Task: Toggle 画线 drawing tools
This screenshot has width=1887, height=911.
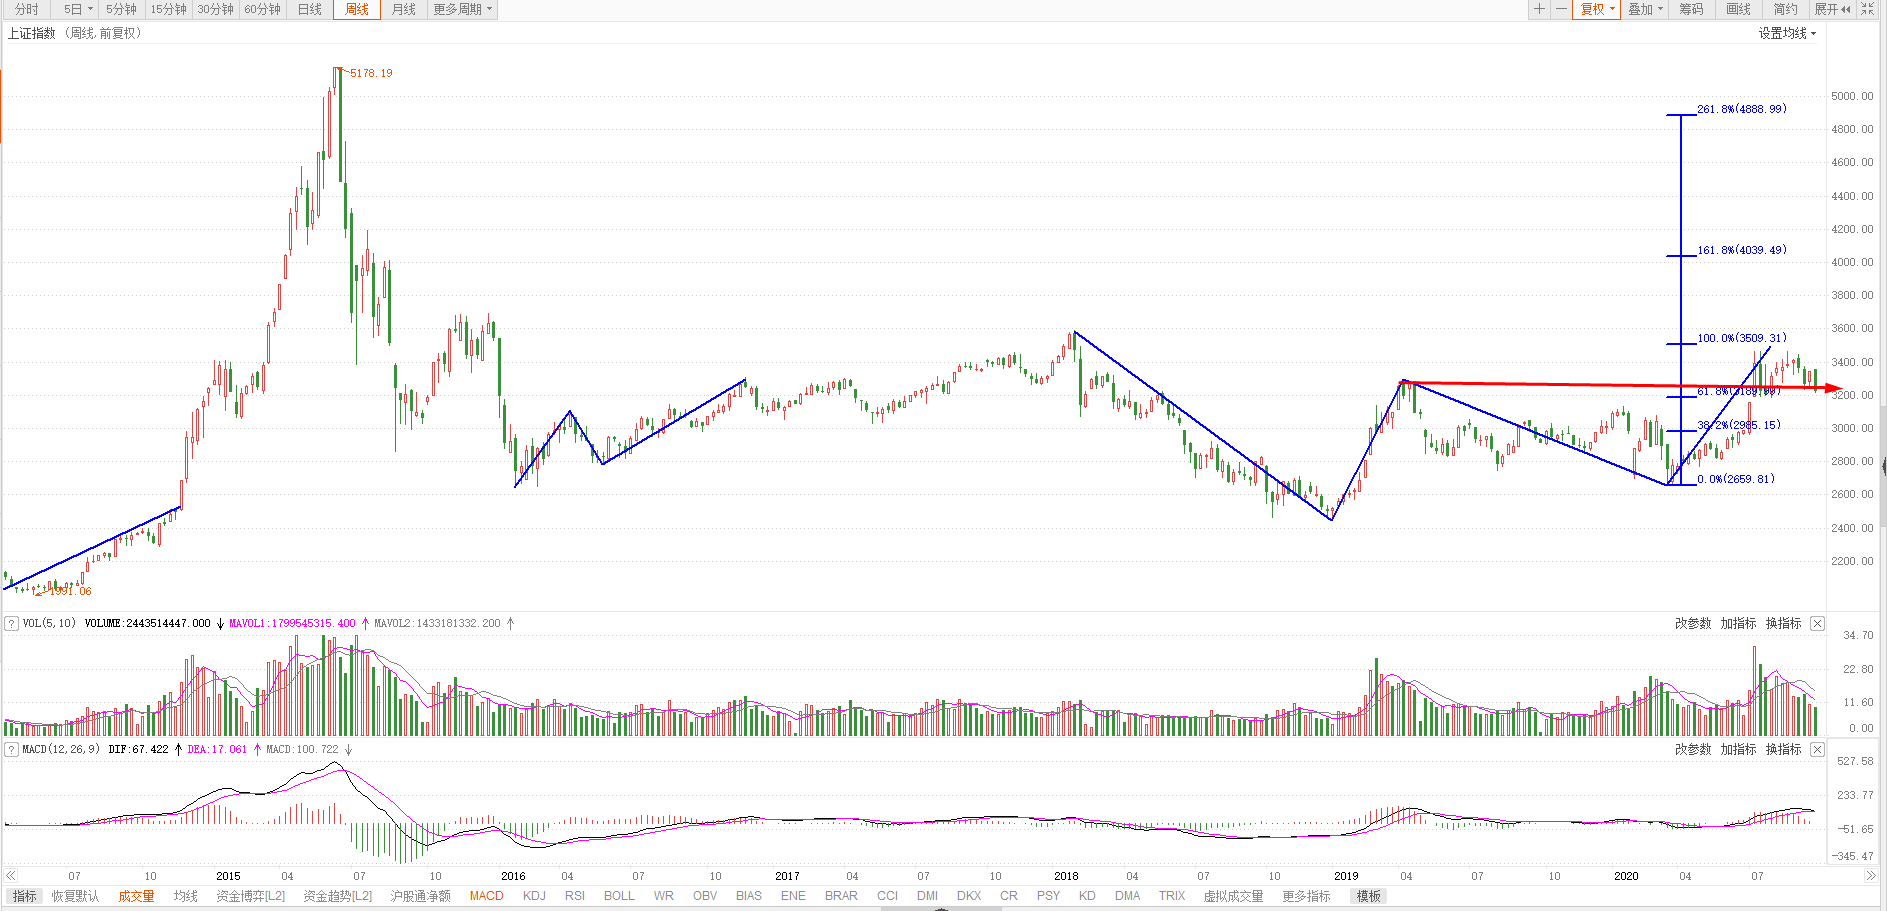Action: pyautogui.click(x=1739, y=9)
